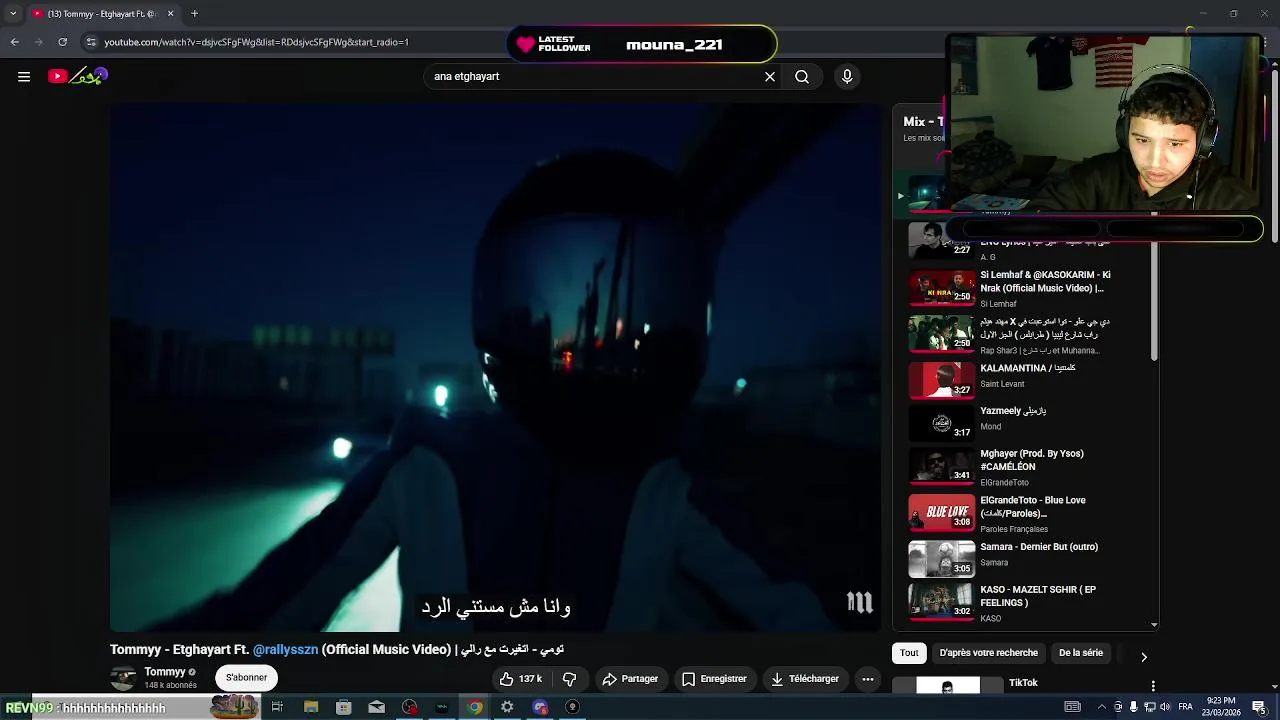Screen dimensions: 1280x720
Task: Switch to Chrome on the taskbar
Action: click(475, 707)
